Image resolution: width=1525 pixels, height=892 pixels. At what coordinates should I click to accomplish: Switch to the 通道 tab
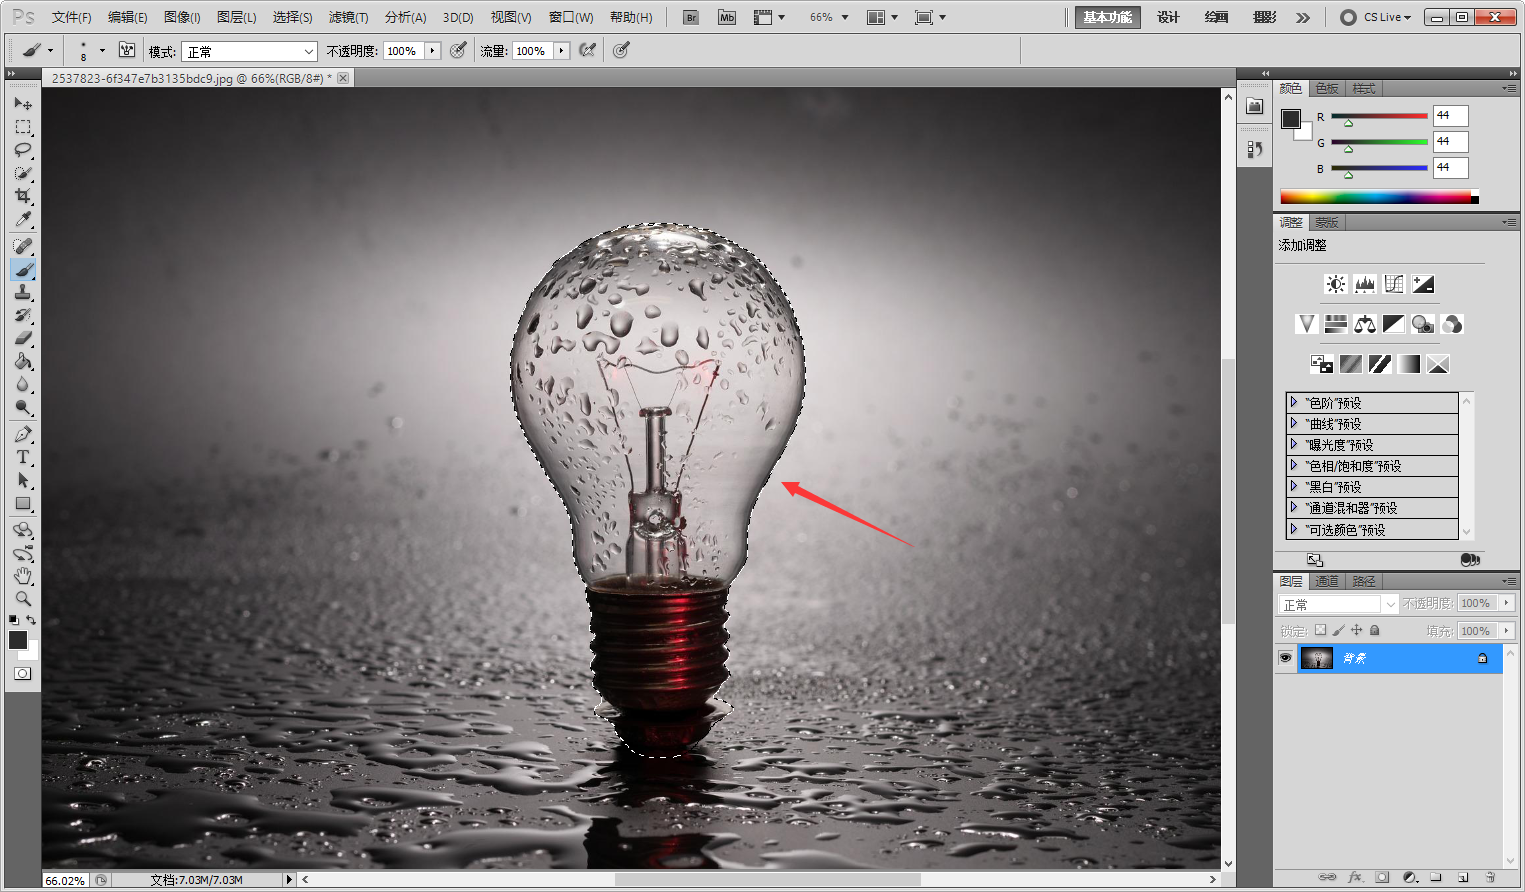pos(1327,581)
